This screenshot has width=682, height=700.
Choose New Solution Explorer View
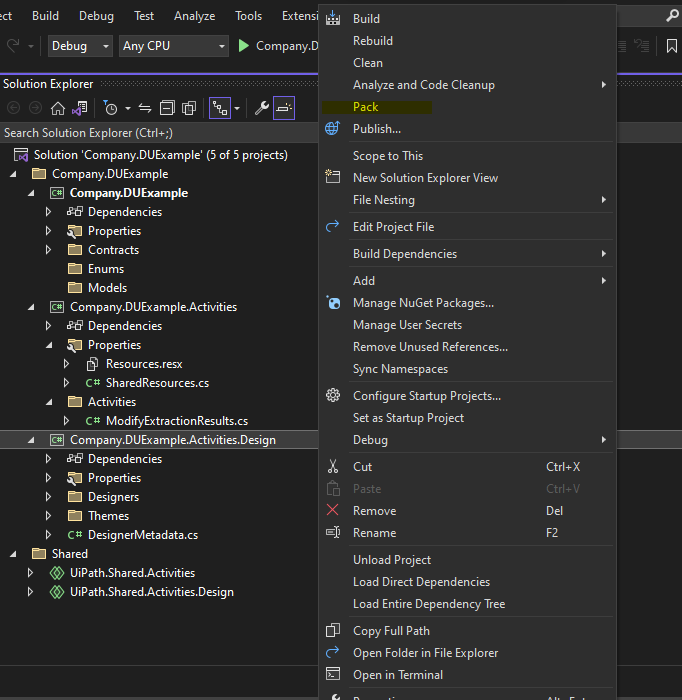pos(467,178)
